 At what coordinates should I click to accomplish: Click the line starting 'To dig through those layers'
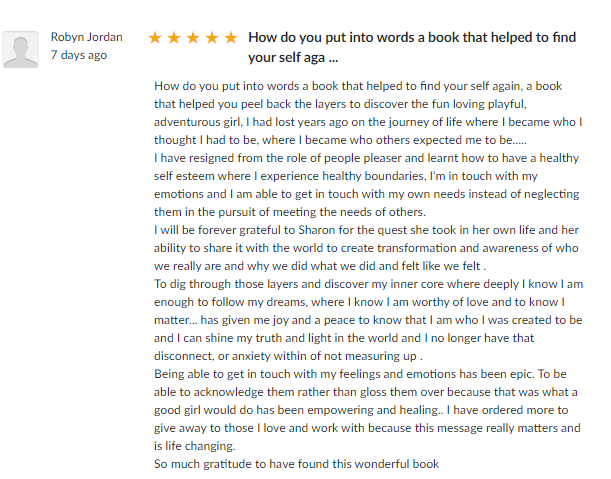[x=367, y=284]
